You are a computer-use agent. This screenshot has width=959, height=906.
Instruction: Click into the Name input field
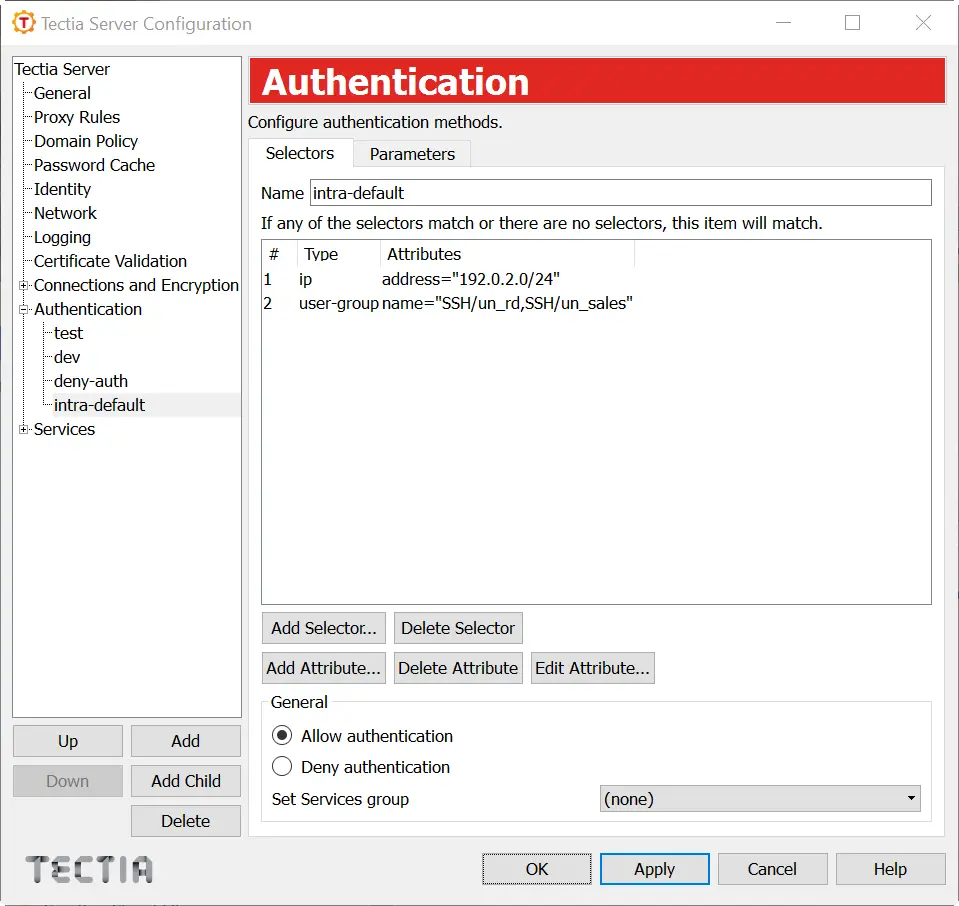(620, 193)
